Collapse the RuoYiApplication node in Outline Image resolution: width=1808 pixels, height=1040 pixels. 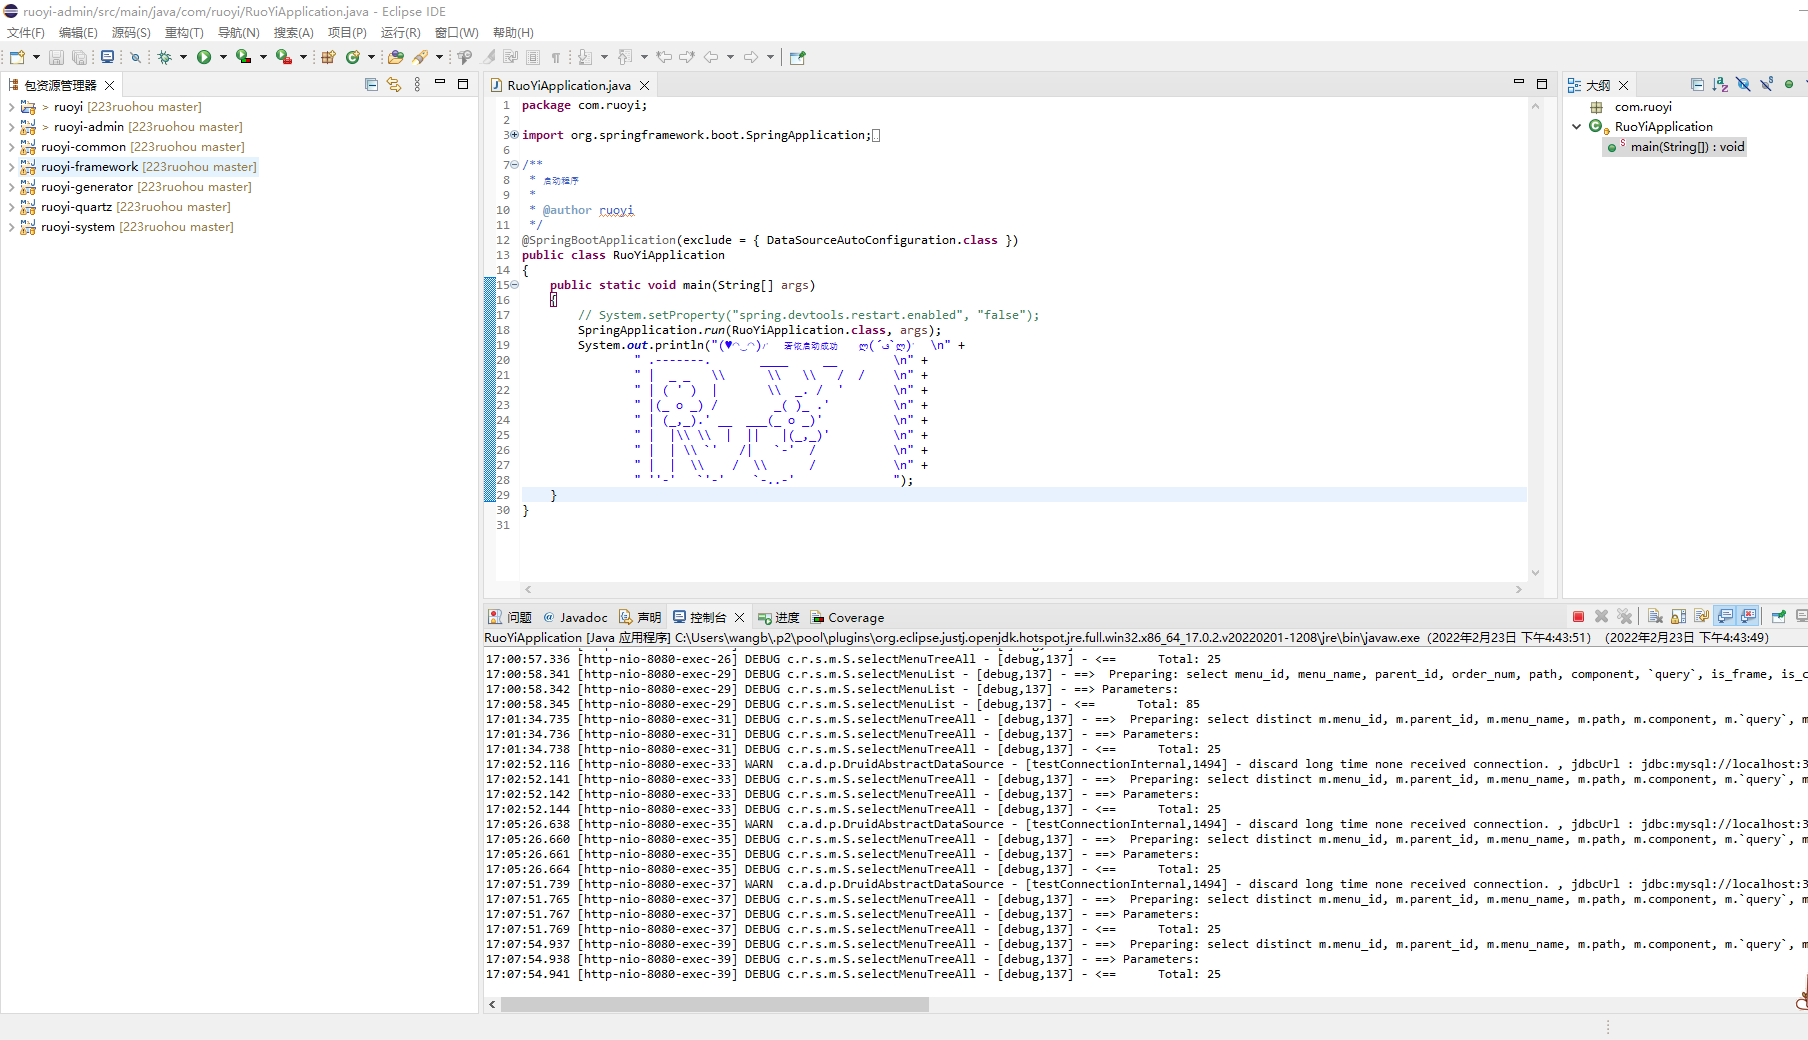tap(1578, 126)
